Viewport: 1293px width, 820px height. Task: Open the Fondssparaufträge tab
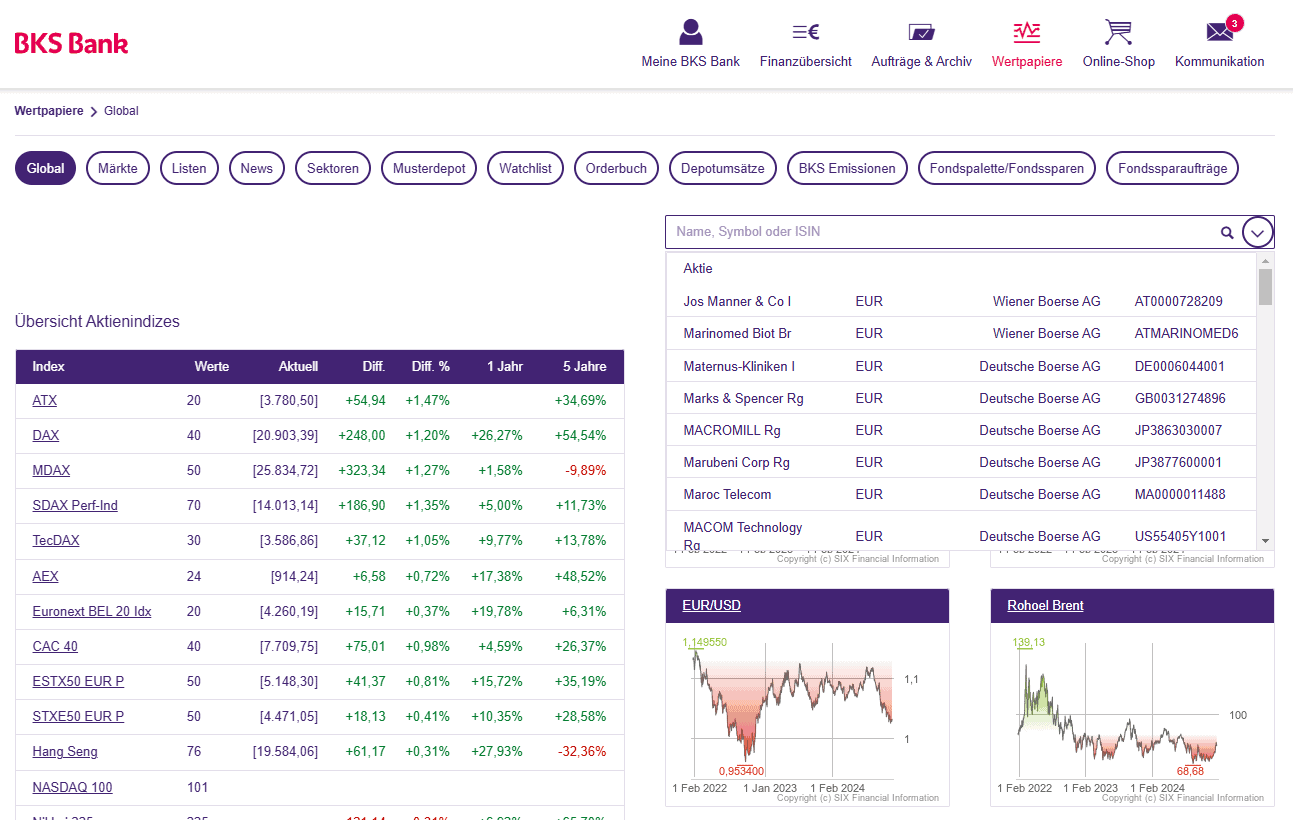[x=1173, y=168]
